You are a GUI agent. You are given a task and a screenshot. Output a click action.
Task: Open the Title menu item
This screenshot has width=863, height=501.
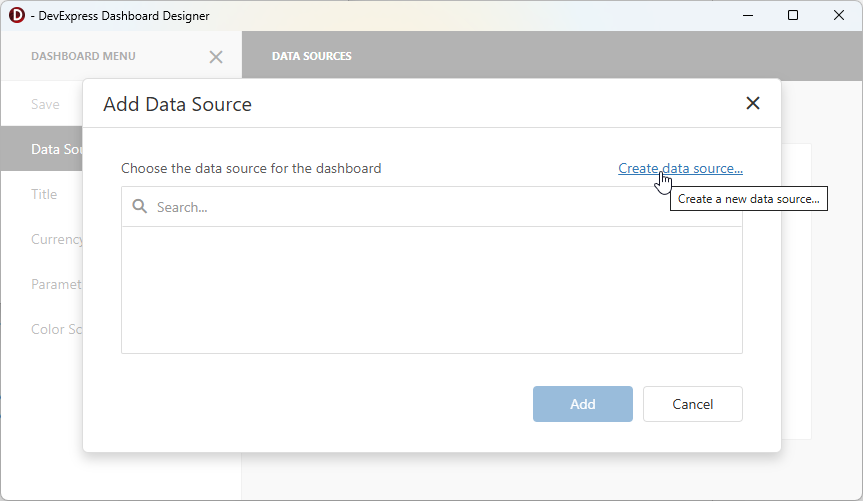point(44,194)
